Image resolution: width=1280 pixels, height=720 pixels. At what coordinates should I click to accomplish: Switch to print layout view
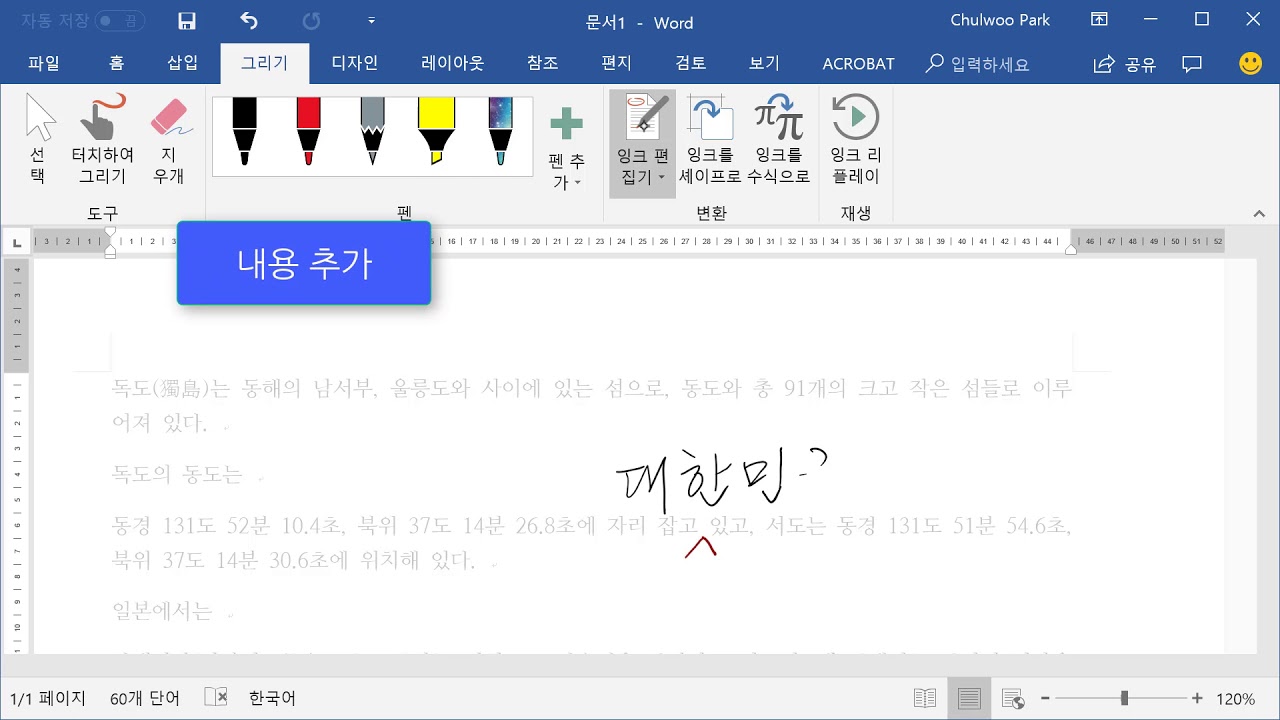[968, 698]
